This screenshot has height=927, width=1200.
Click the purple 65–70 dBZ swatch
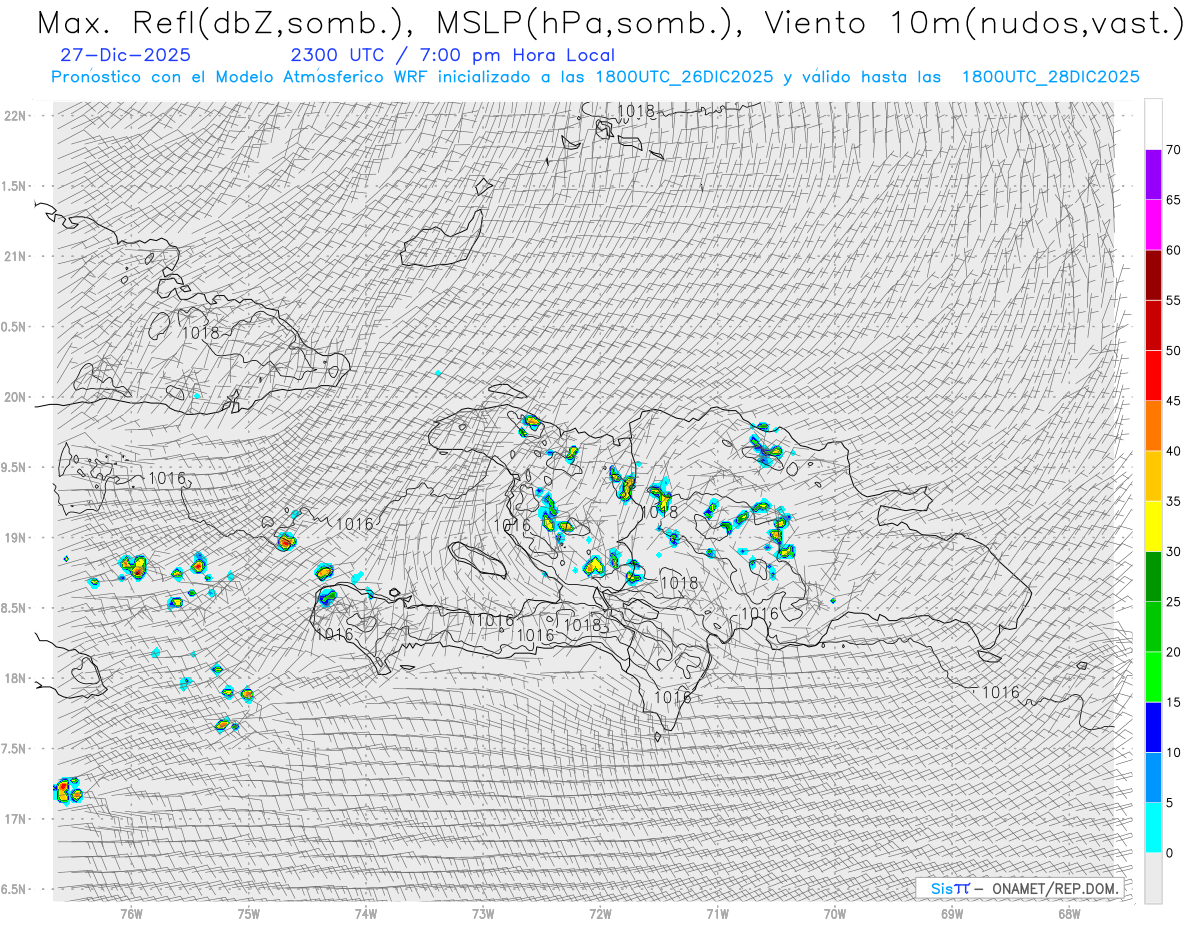1153,175
